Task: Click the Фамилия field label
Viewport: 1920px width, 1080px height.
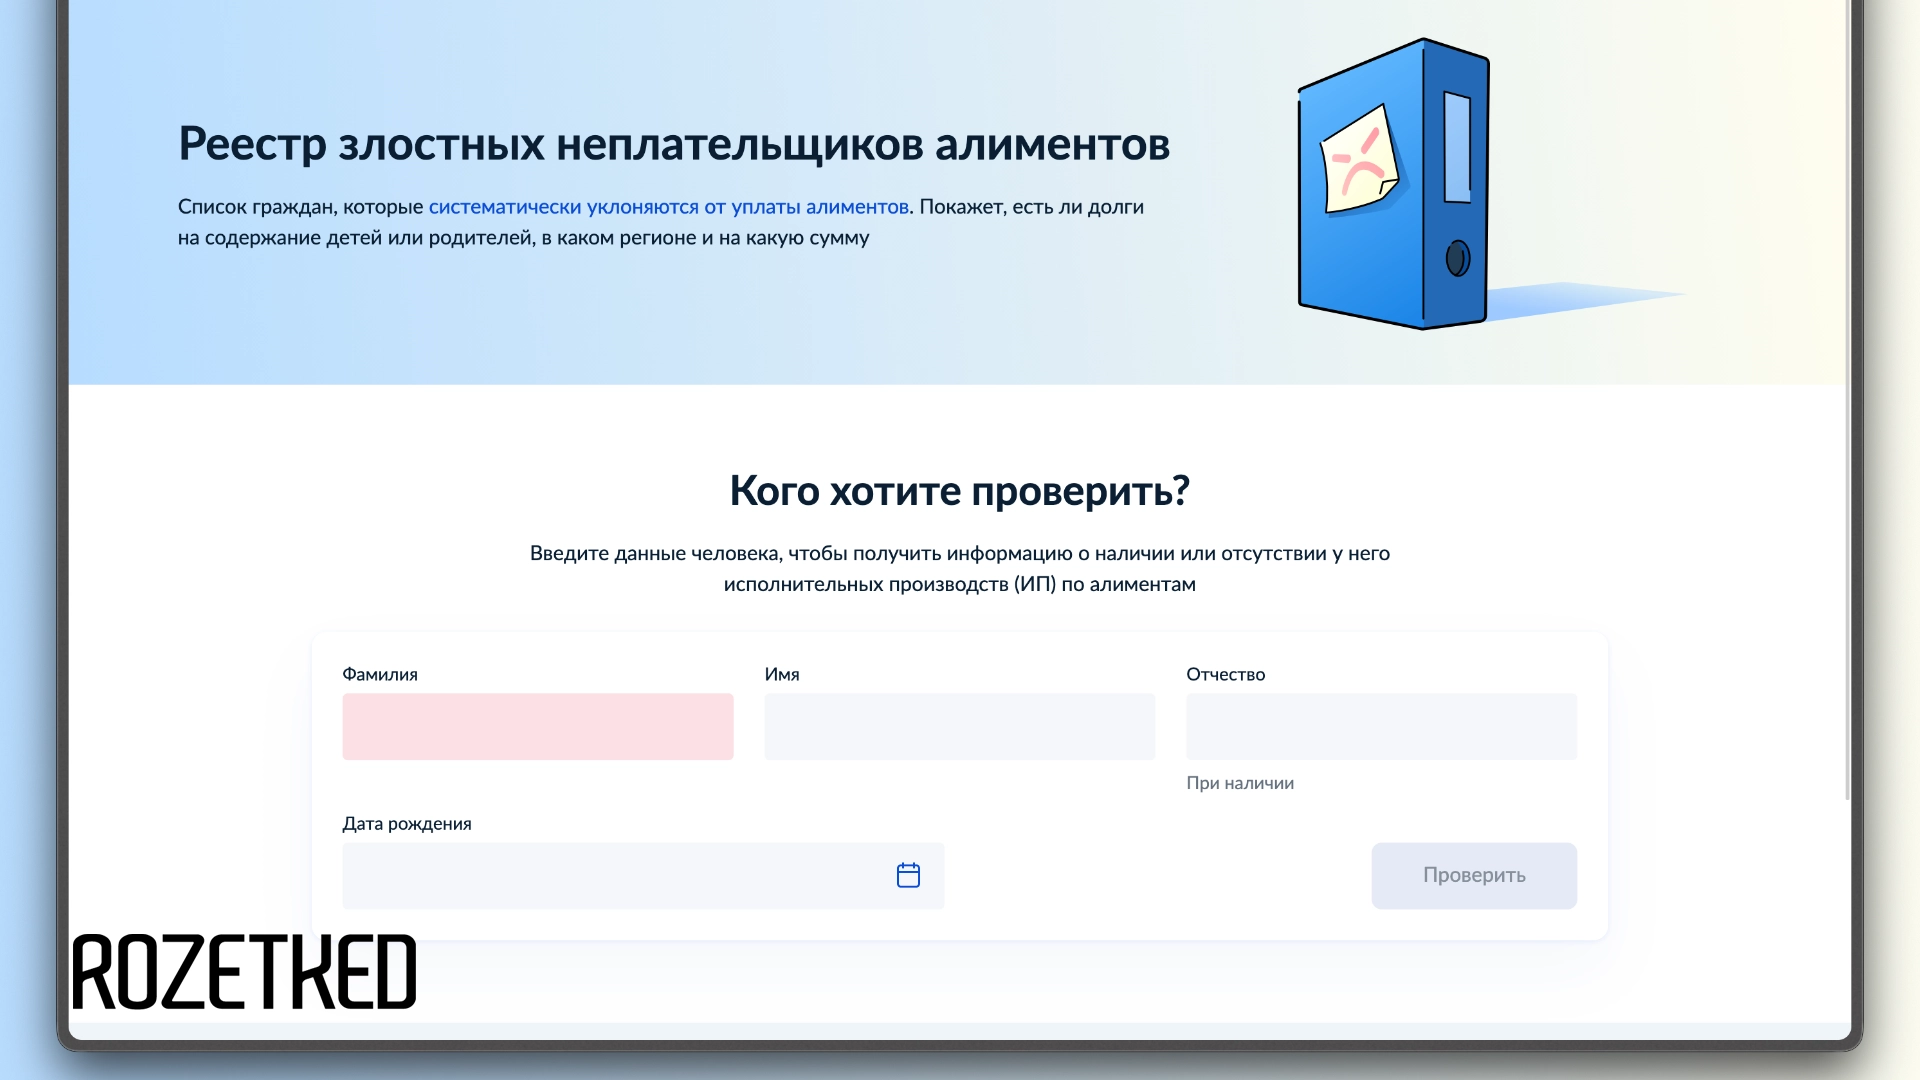Action: [381, 674]
